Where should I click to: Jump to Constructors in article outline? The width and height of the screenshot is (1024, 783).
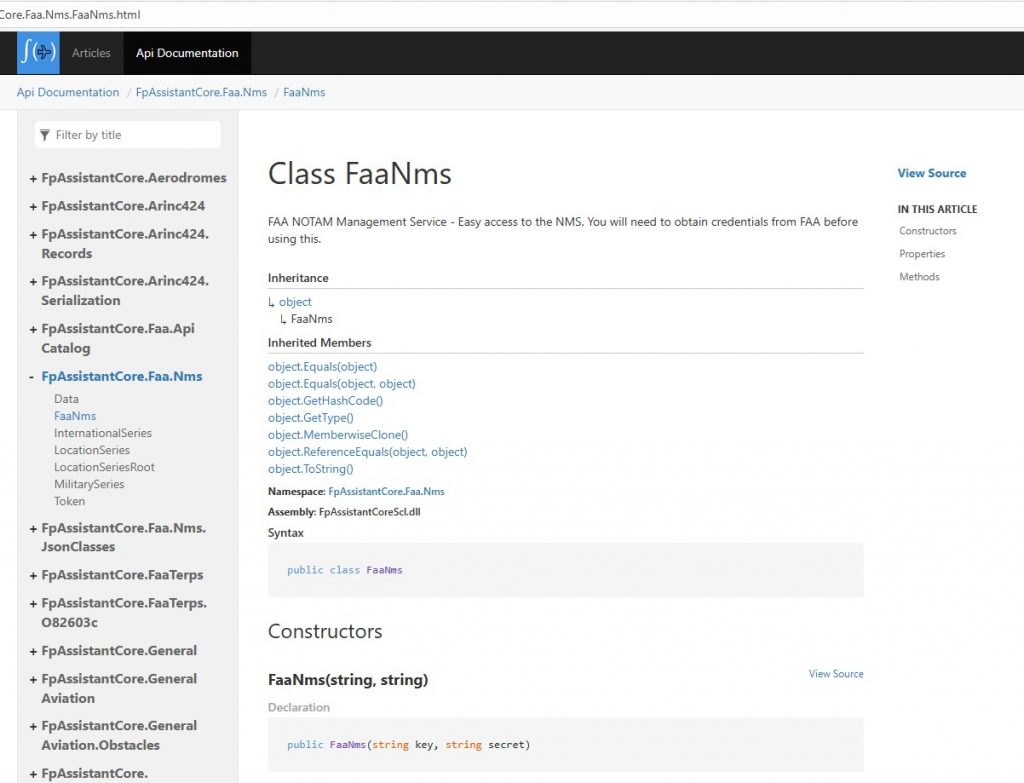click(x=927, y=231)
